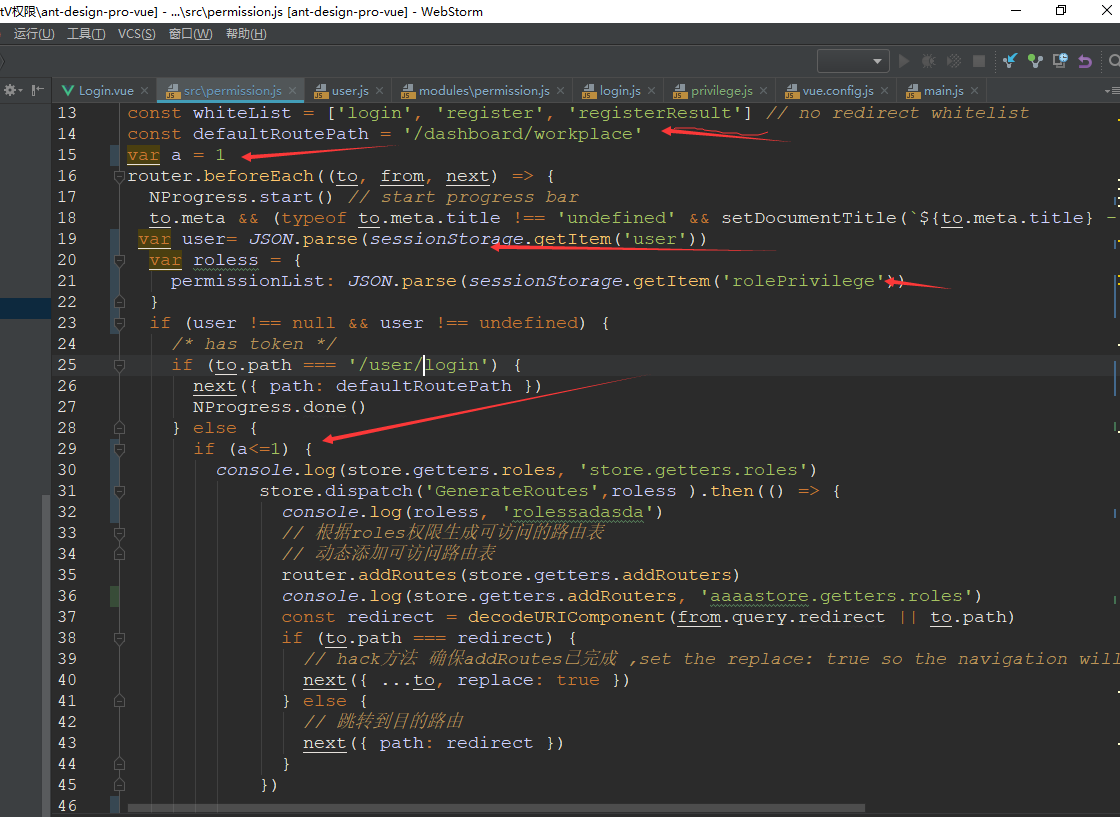The width and height of the screenshot is (1120, 817).
Task: Open project panel gear settings
Action: click(x=11, y=90)
